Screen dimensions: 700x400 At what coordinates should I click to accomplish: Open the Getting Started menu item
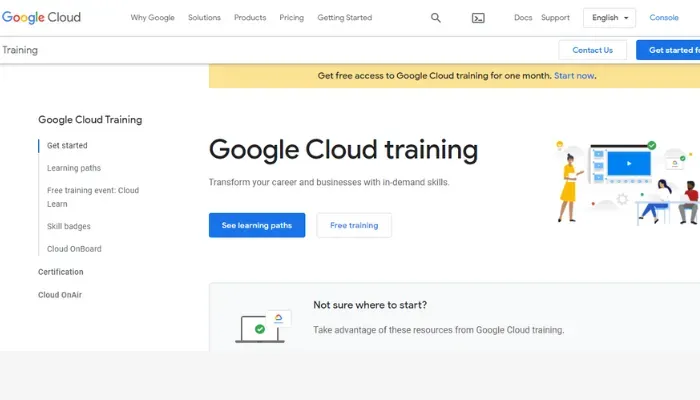[x=345, y=17]
